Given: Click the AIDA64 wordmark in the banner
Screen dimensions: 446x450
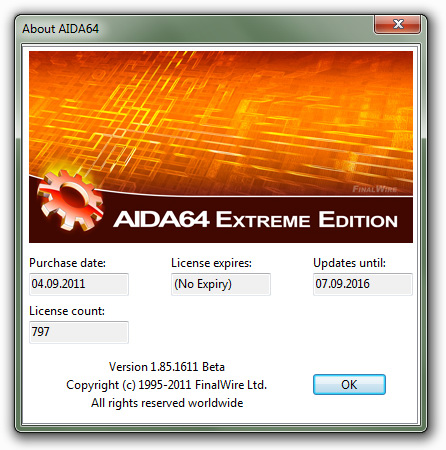Looking at the screenshot, I should pos(161,219).
